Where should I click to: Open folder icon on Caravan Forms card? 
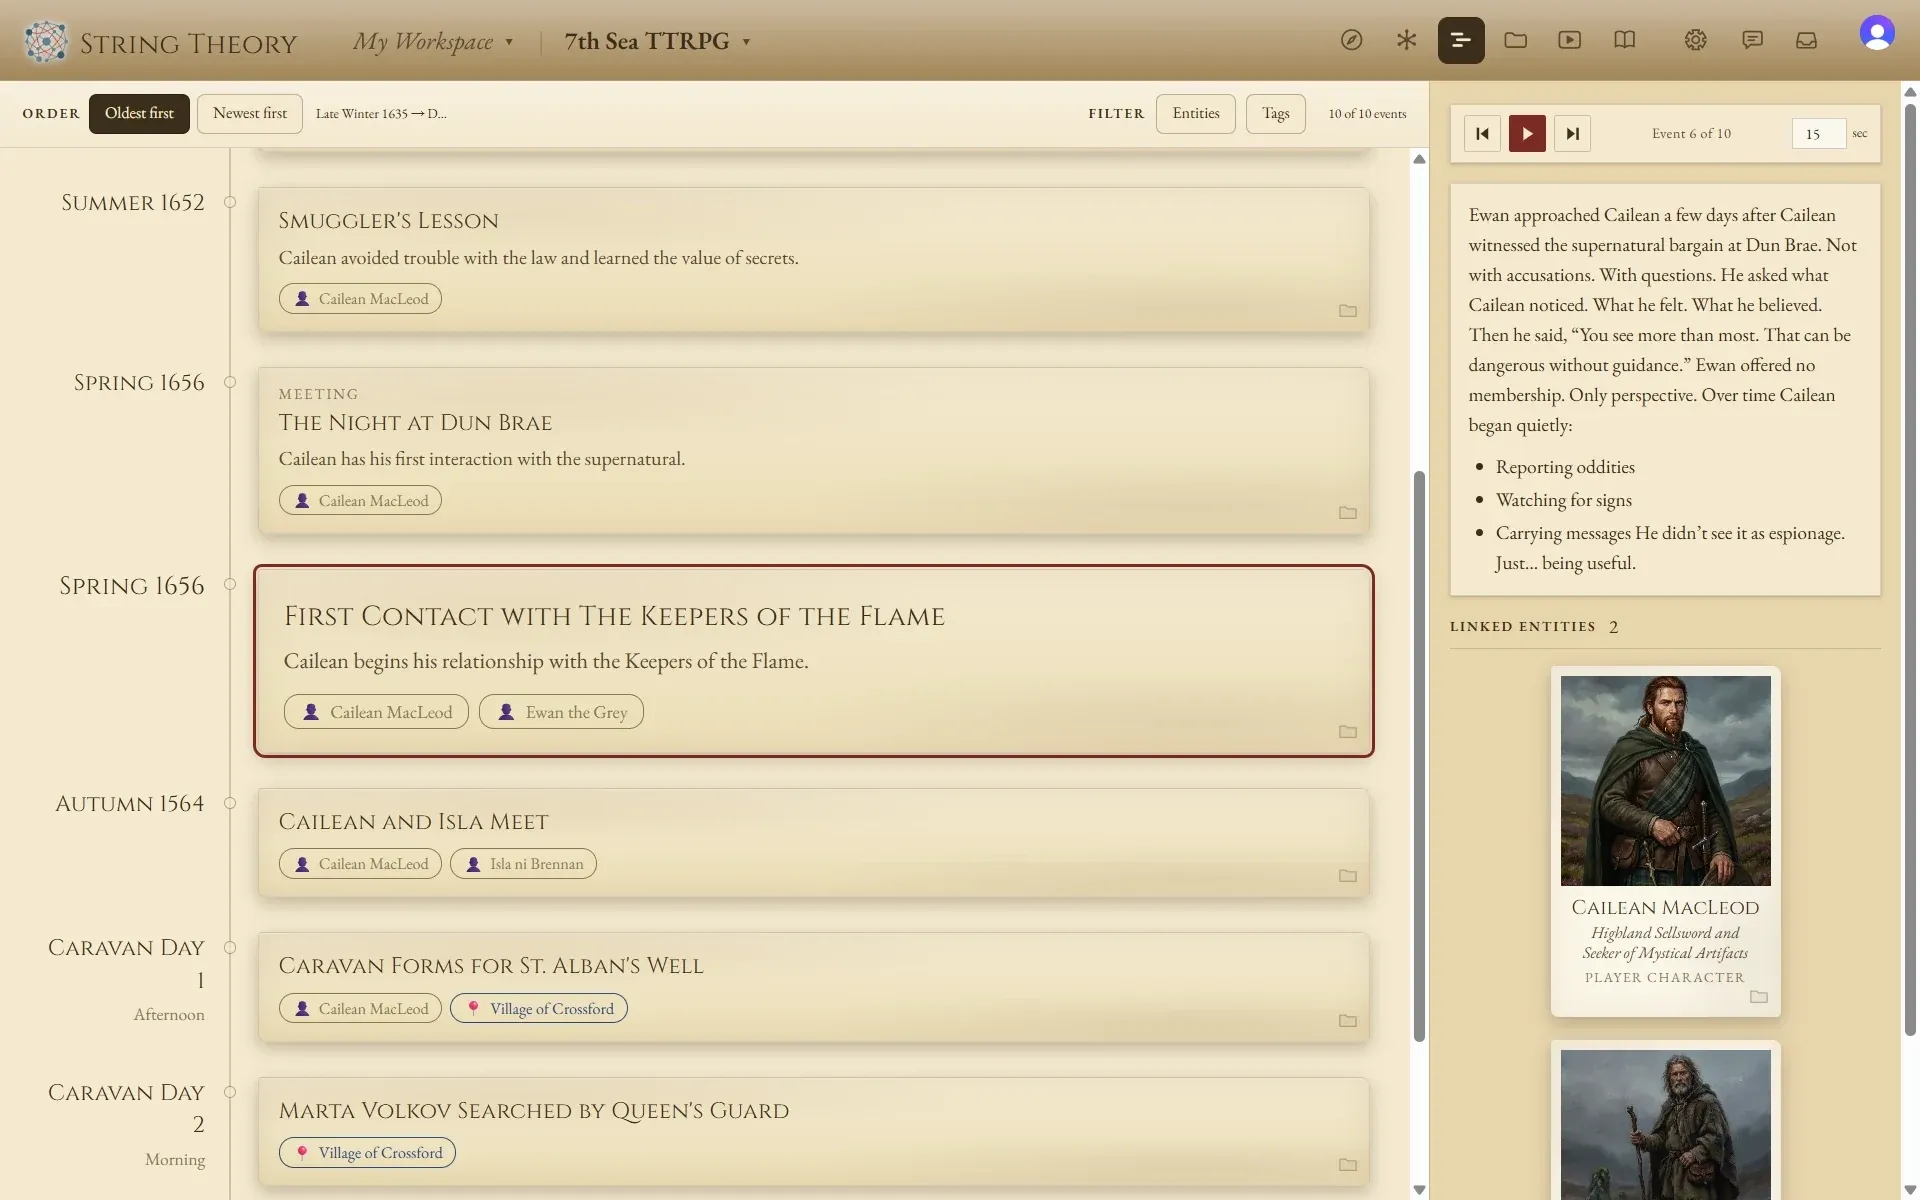click(x=1347, y=1021)
